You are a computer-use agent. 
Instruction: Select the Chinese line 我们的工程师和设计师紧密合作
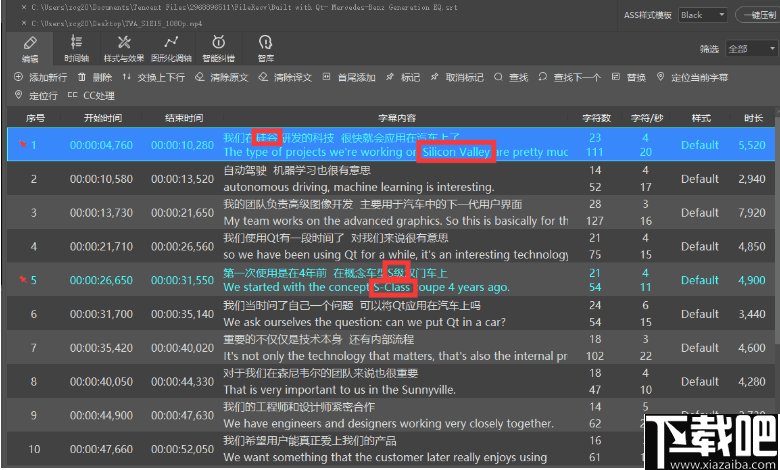coord(299,407)
